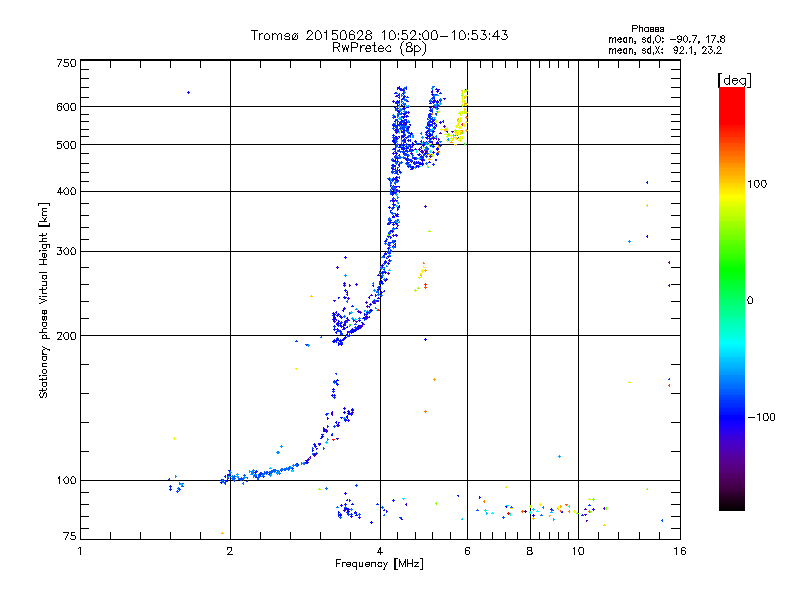This screenshot has width=800, height=600.
Task: Click the x-axis tick label '6'
Action: tap(467, 551)
